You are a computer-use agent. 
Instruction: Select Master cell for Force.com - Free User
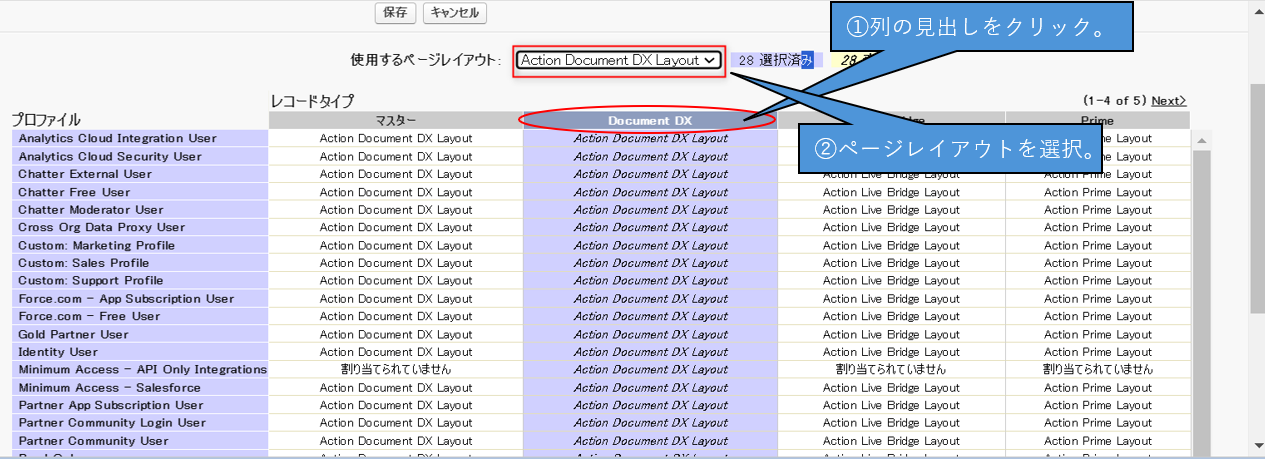pyautogui.click(x=395, y=316)
